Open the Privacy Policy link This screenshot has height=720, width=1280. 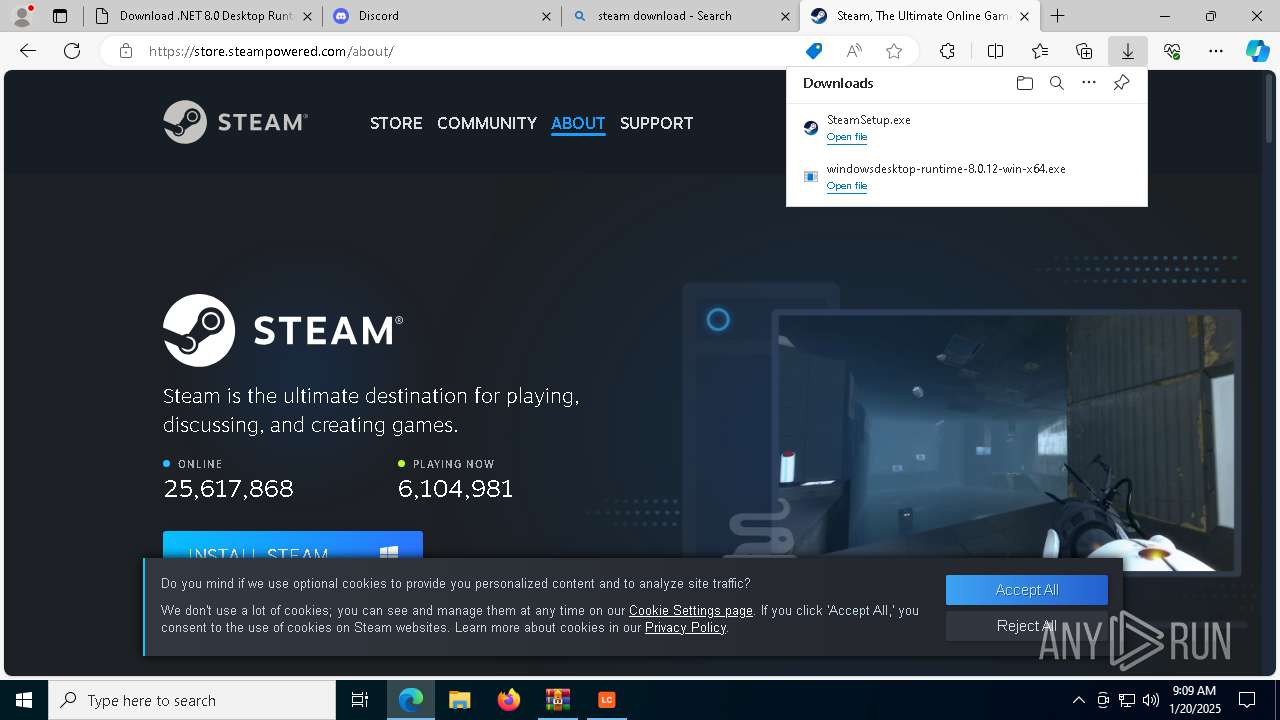pyautogui.click(x=685, y=627)
